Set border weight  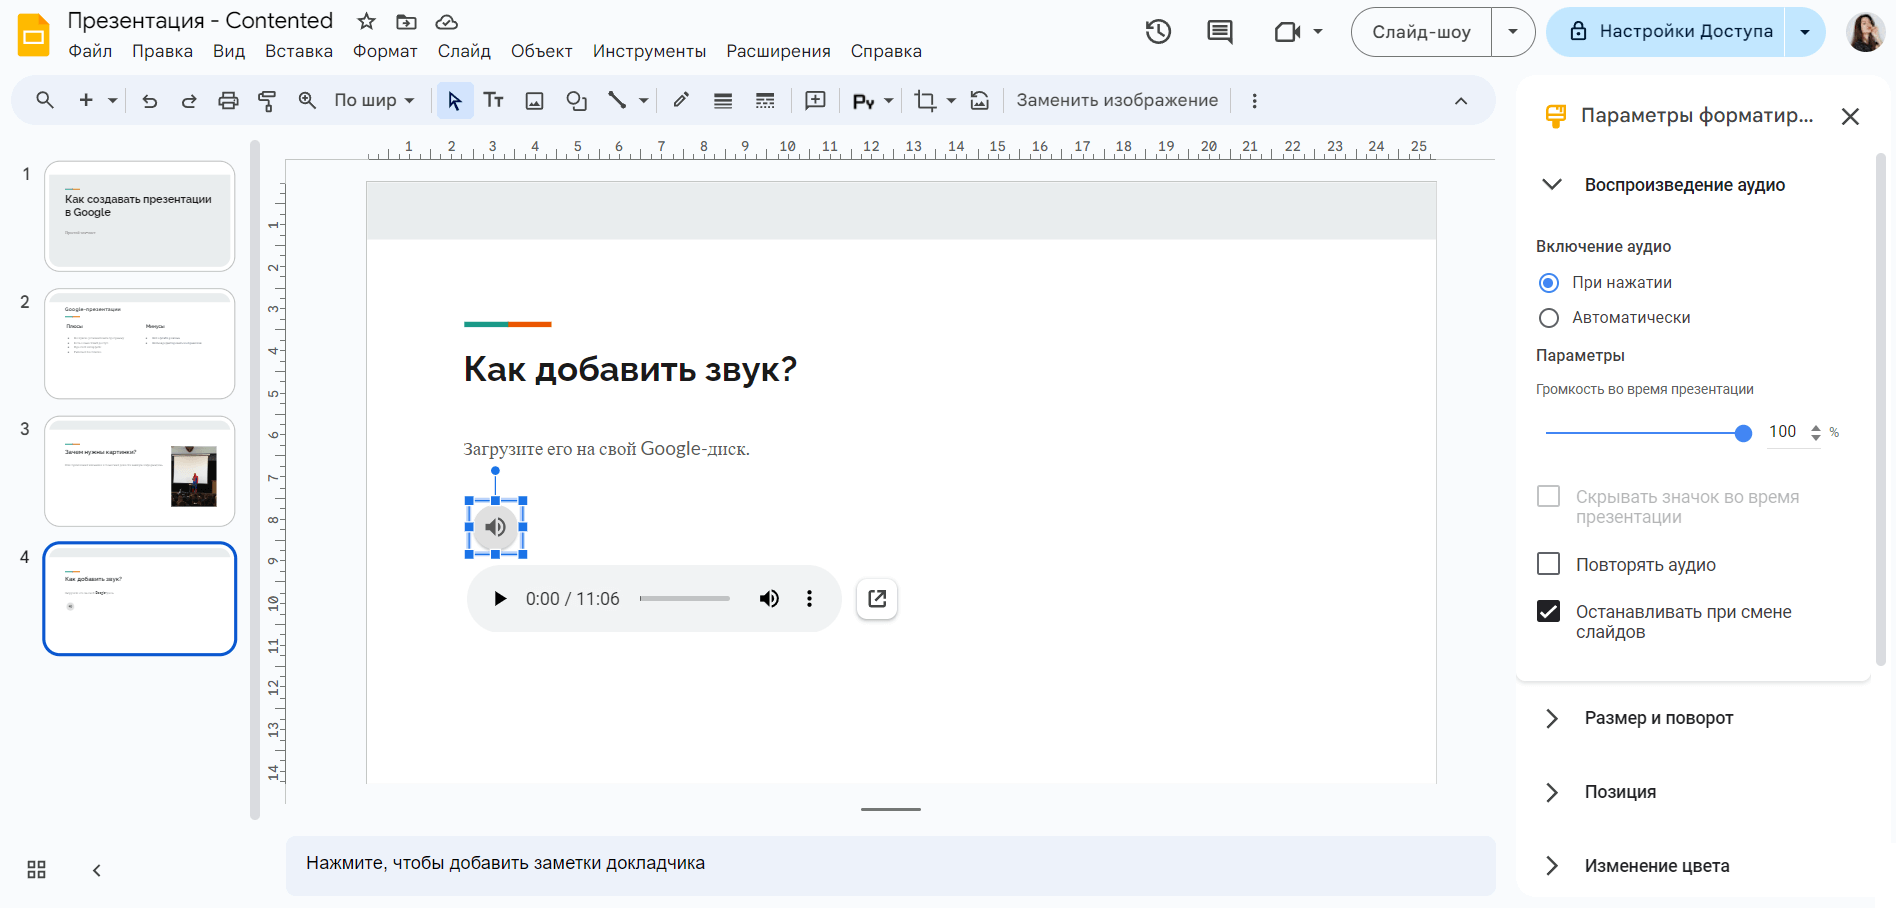click(x=723, y=100)
